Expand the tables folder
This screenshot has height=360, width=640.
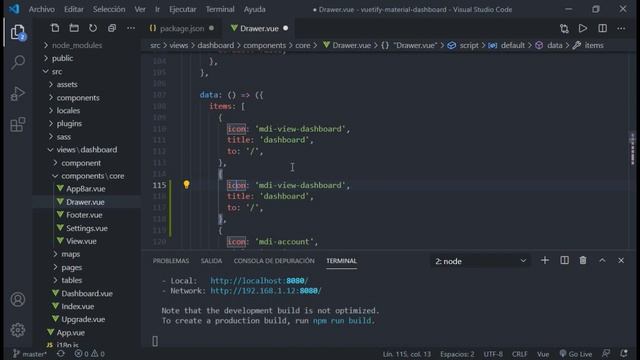click(67, 280)
